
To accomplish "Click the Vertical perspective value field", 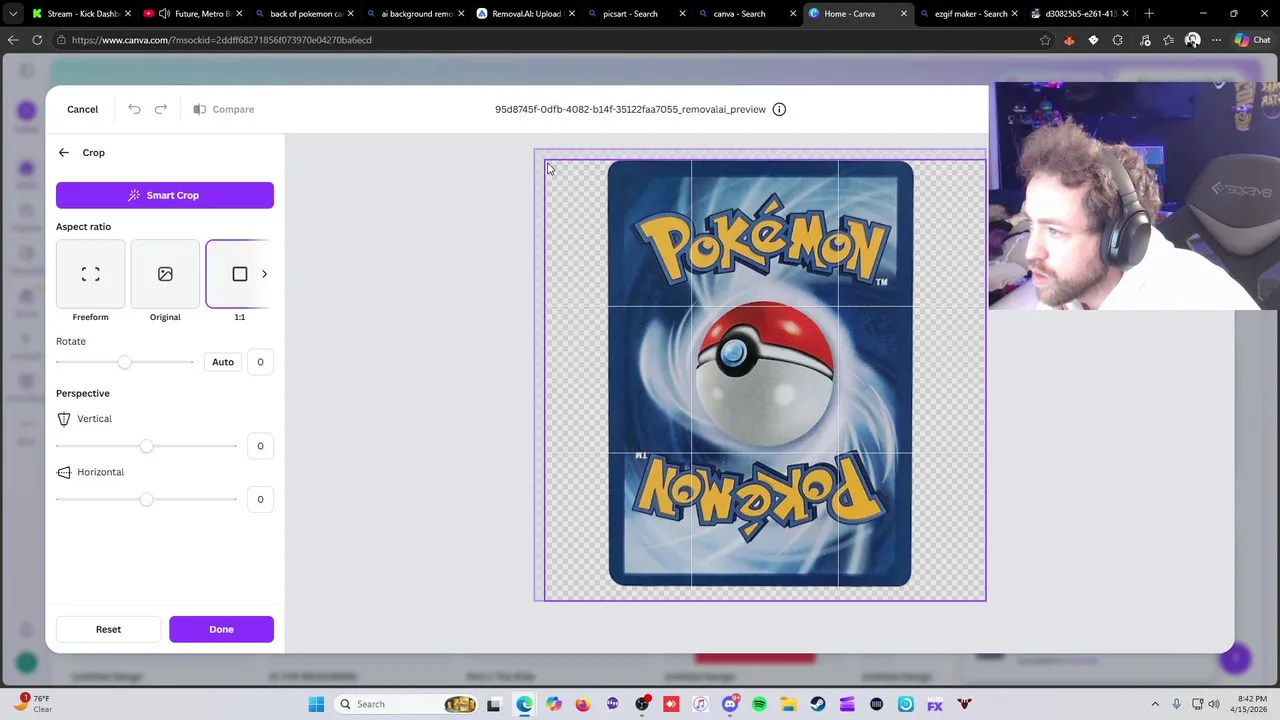I will point(260,446).
